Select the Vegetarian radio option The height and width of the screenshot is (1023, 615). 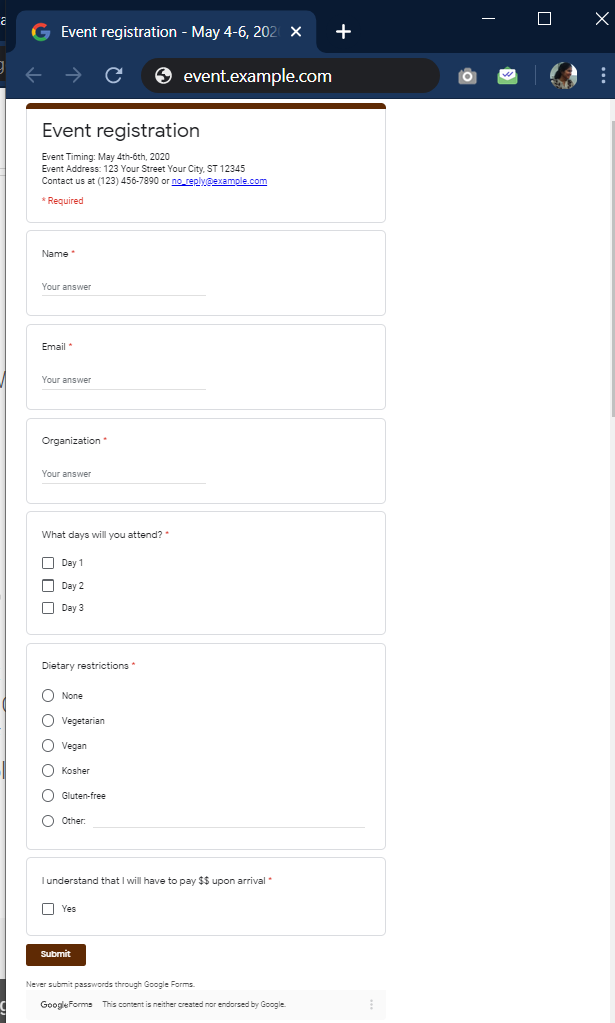[48, 721]
